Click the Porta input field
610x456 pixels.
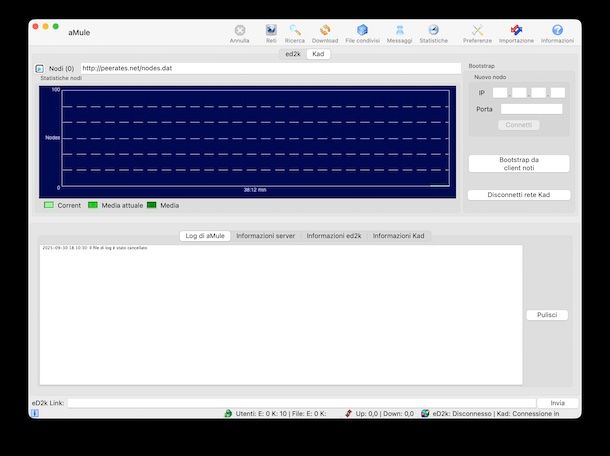[x=531, y=109]
